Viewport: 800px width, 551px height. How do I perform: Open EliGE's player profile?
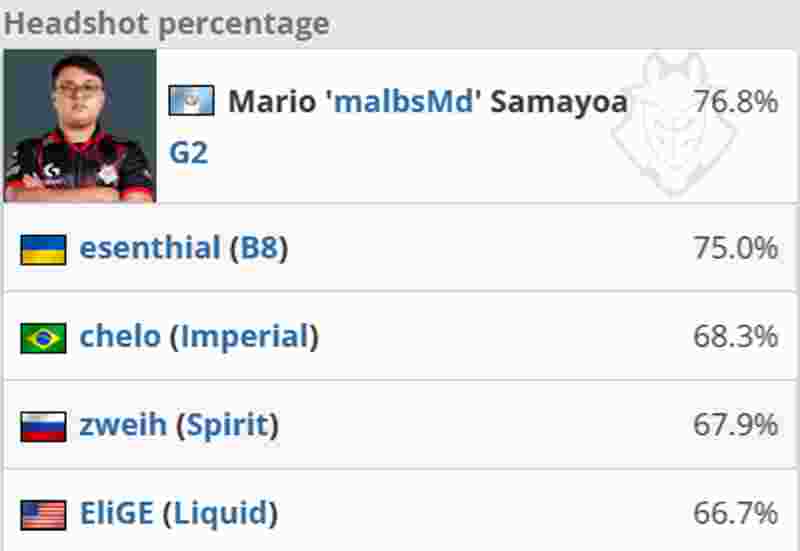click(117, 514)
